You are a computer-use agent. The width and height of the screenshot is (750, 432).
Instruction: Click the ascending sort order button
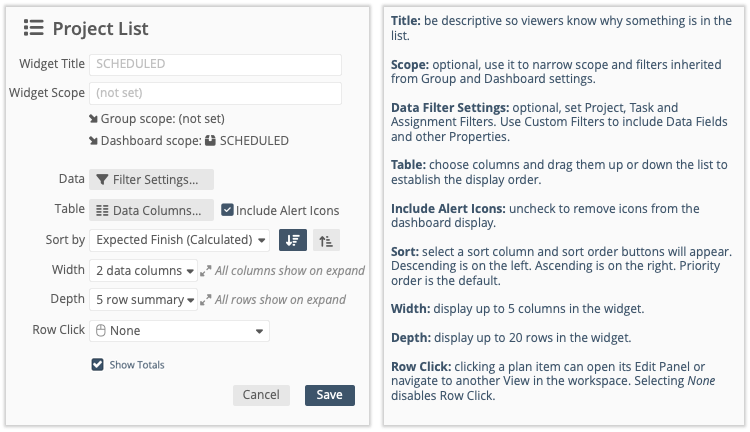coord(324,240)
